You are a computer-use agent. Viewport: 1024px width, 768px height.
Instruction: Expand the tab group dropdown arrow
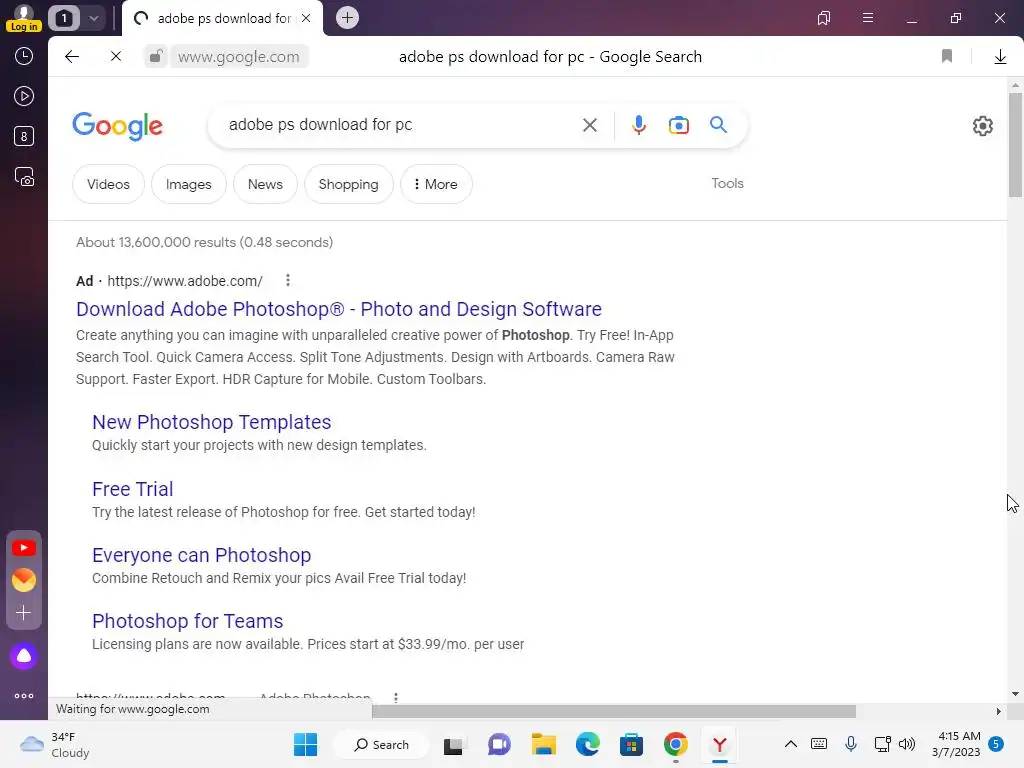[x=93, y=18]
